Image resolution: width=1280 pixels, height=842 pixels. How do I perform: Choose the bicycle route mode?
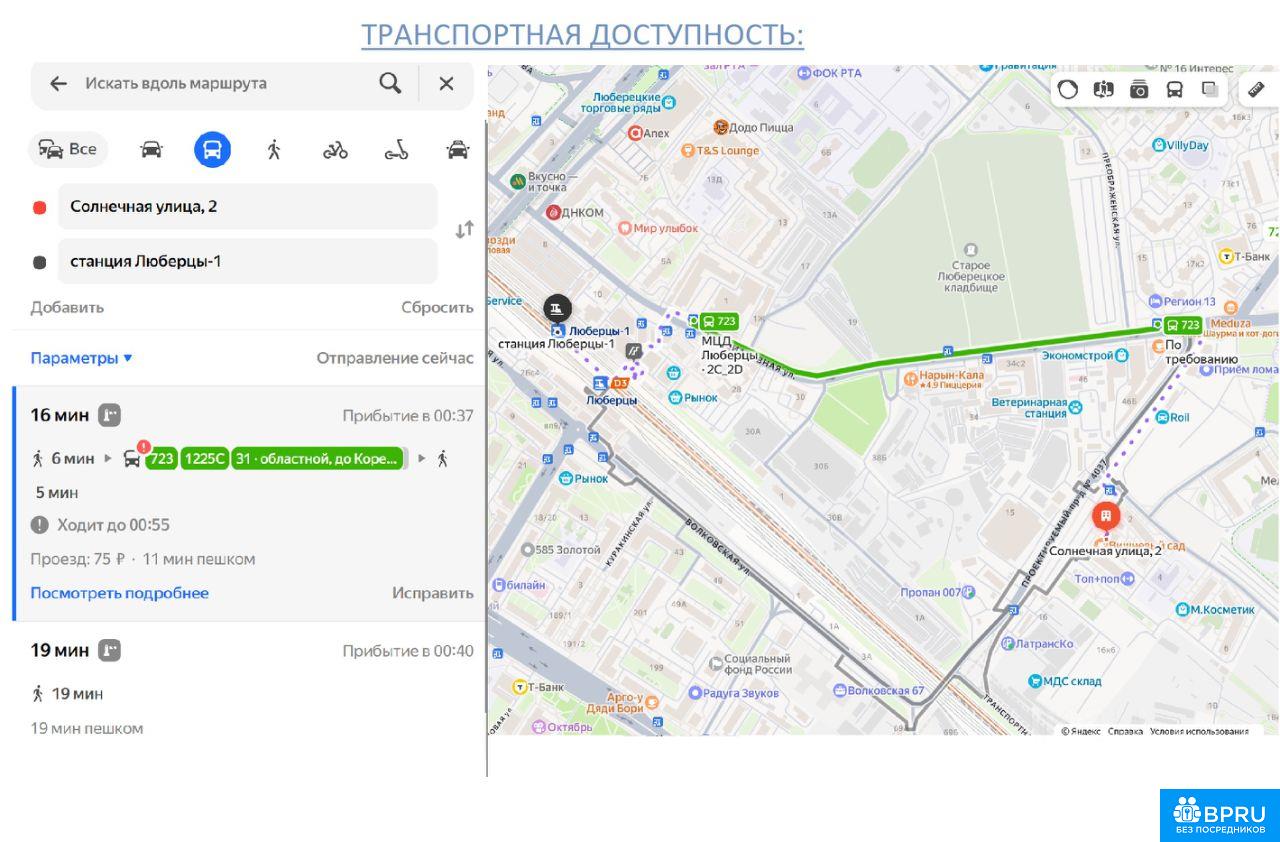(x=335, y=150)
